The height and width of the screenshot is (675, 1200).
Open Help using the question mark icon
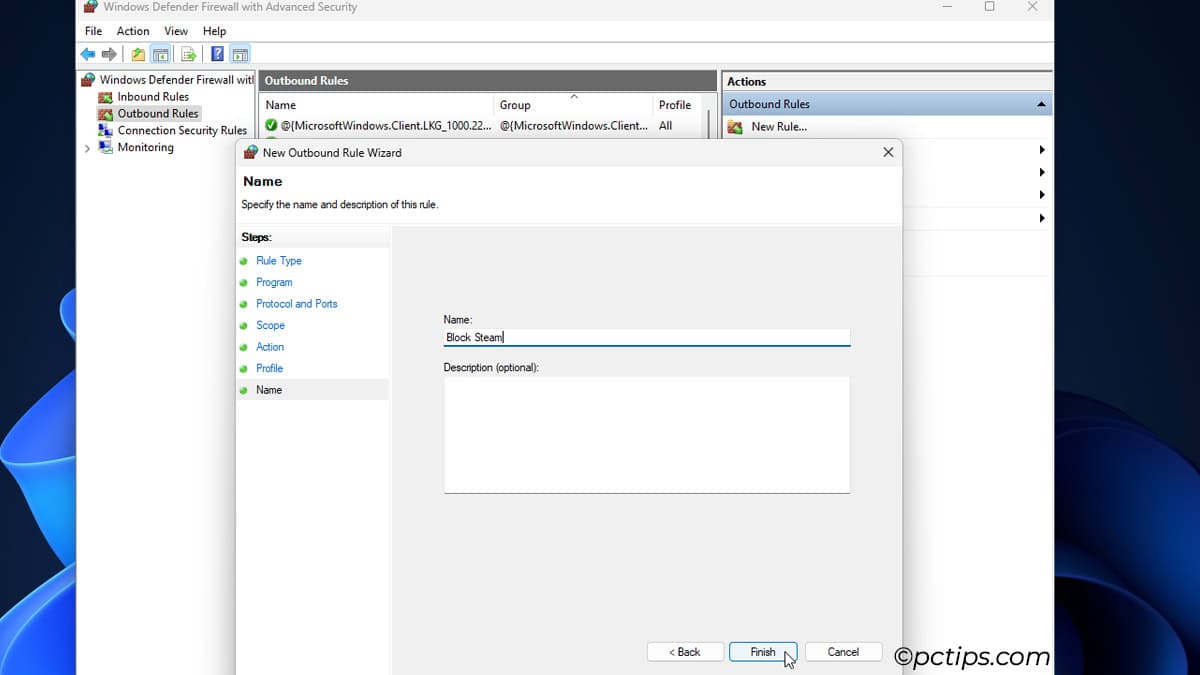tap(217, 53)
